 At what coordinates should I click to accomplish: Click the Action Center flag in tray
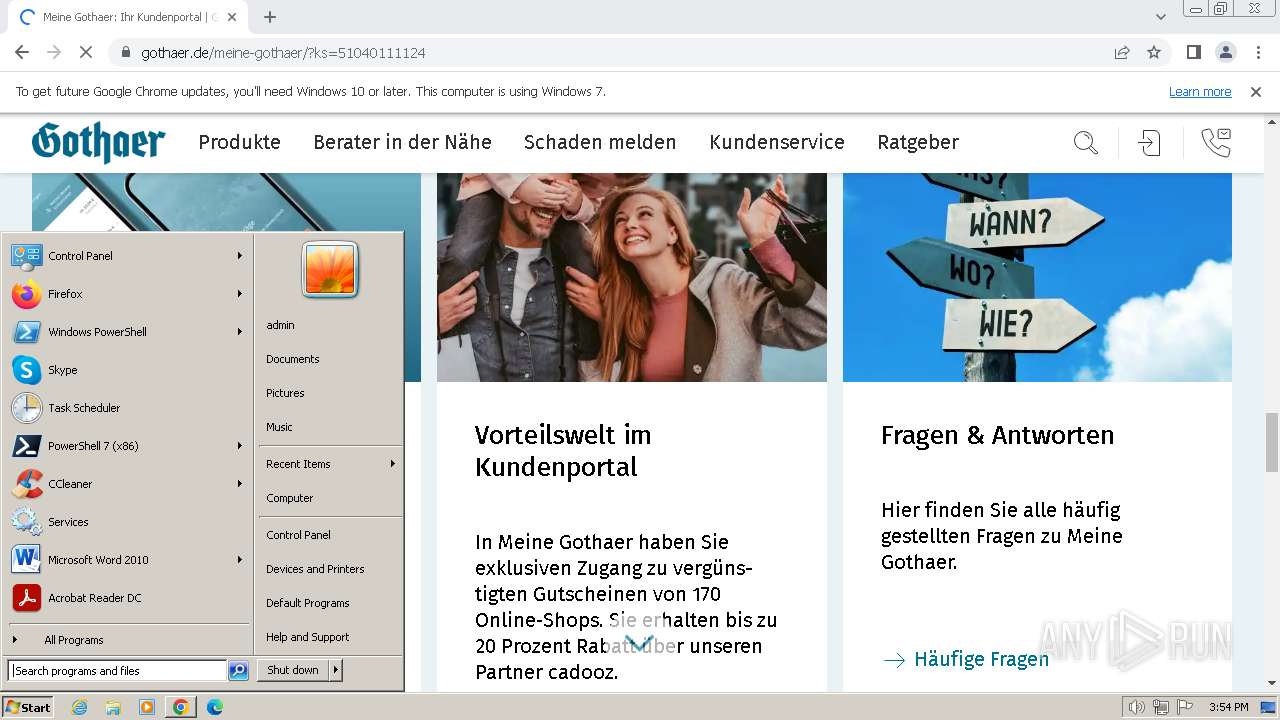coord(1185,707)
